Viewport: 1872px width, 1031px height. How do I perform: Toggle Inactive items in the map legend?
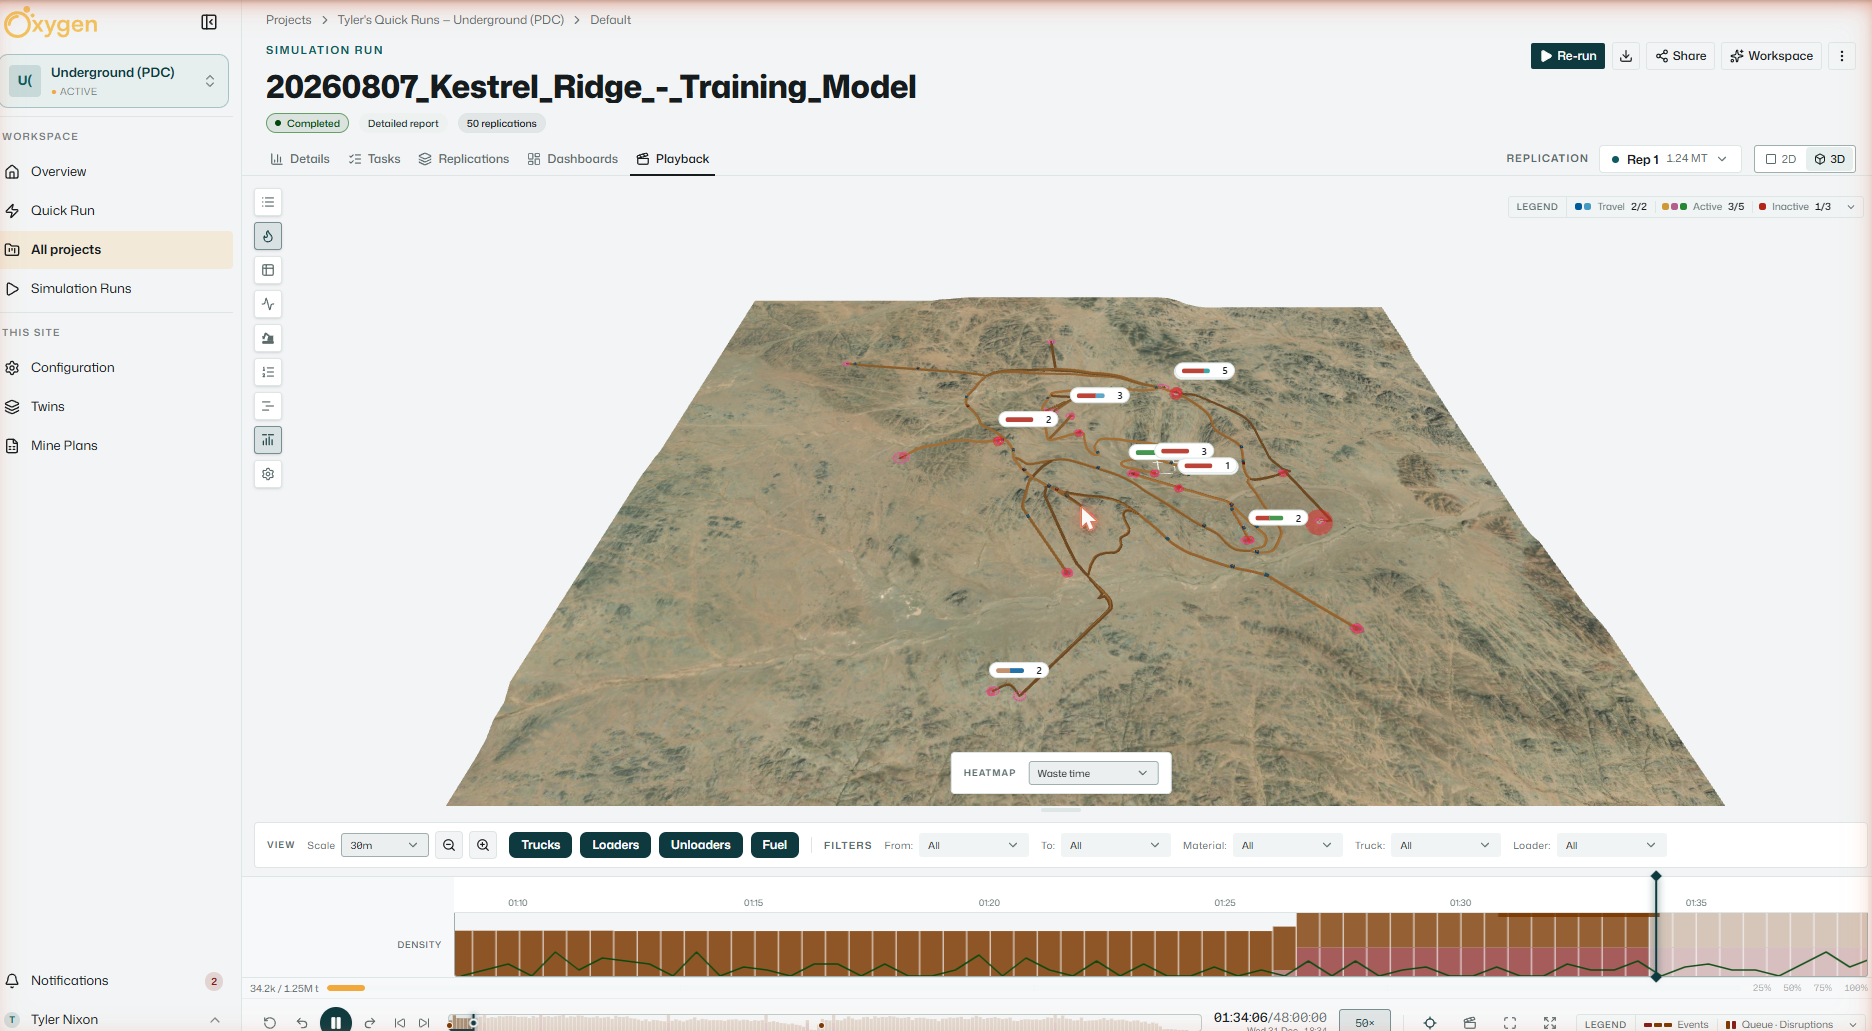[1794, 207]
